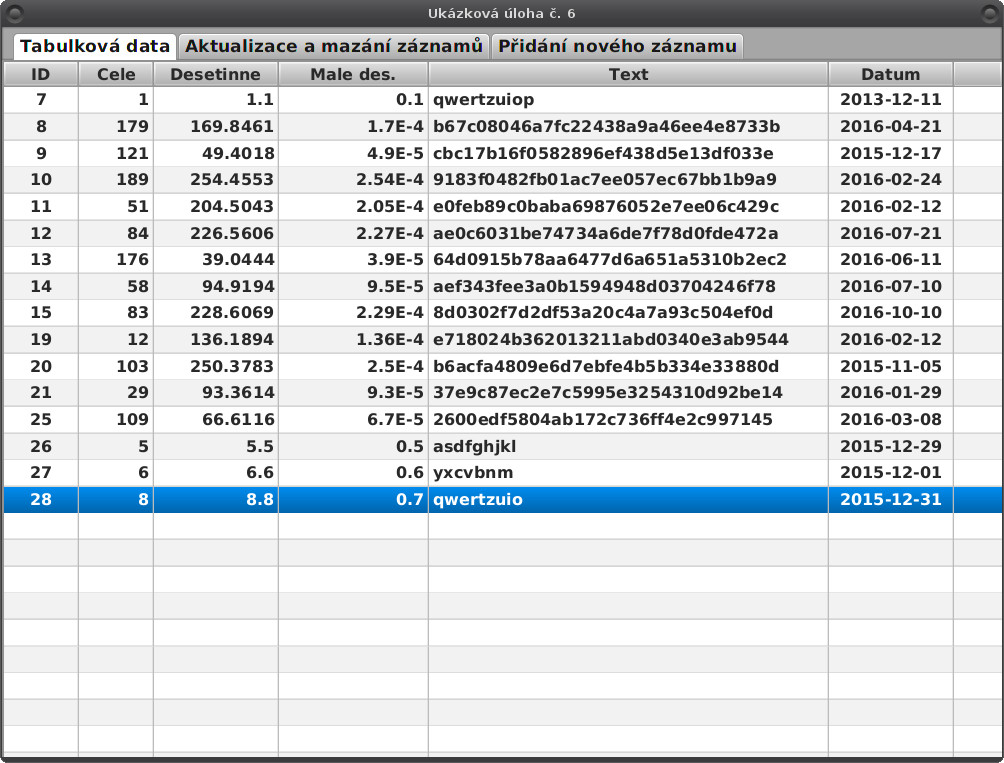Viewport: 1004px width, 763px height.
Task: Select the "Tabulková data" tab
Action: tap(95, 45)
